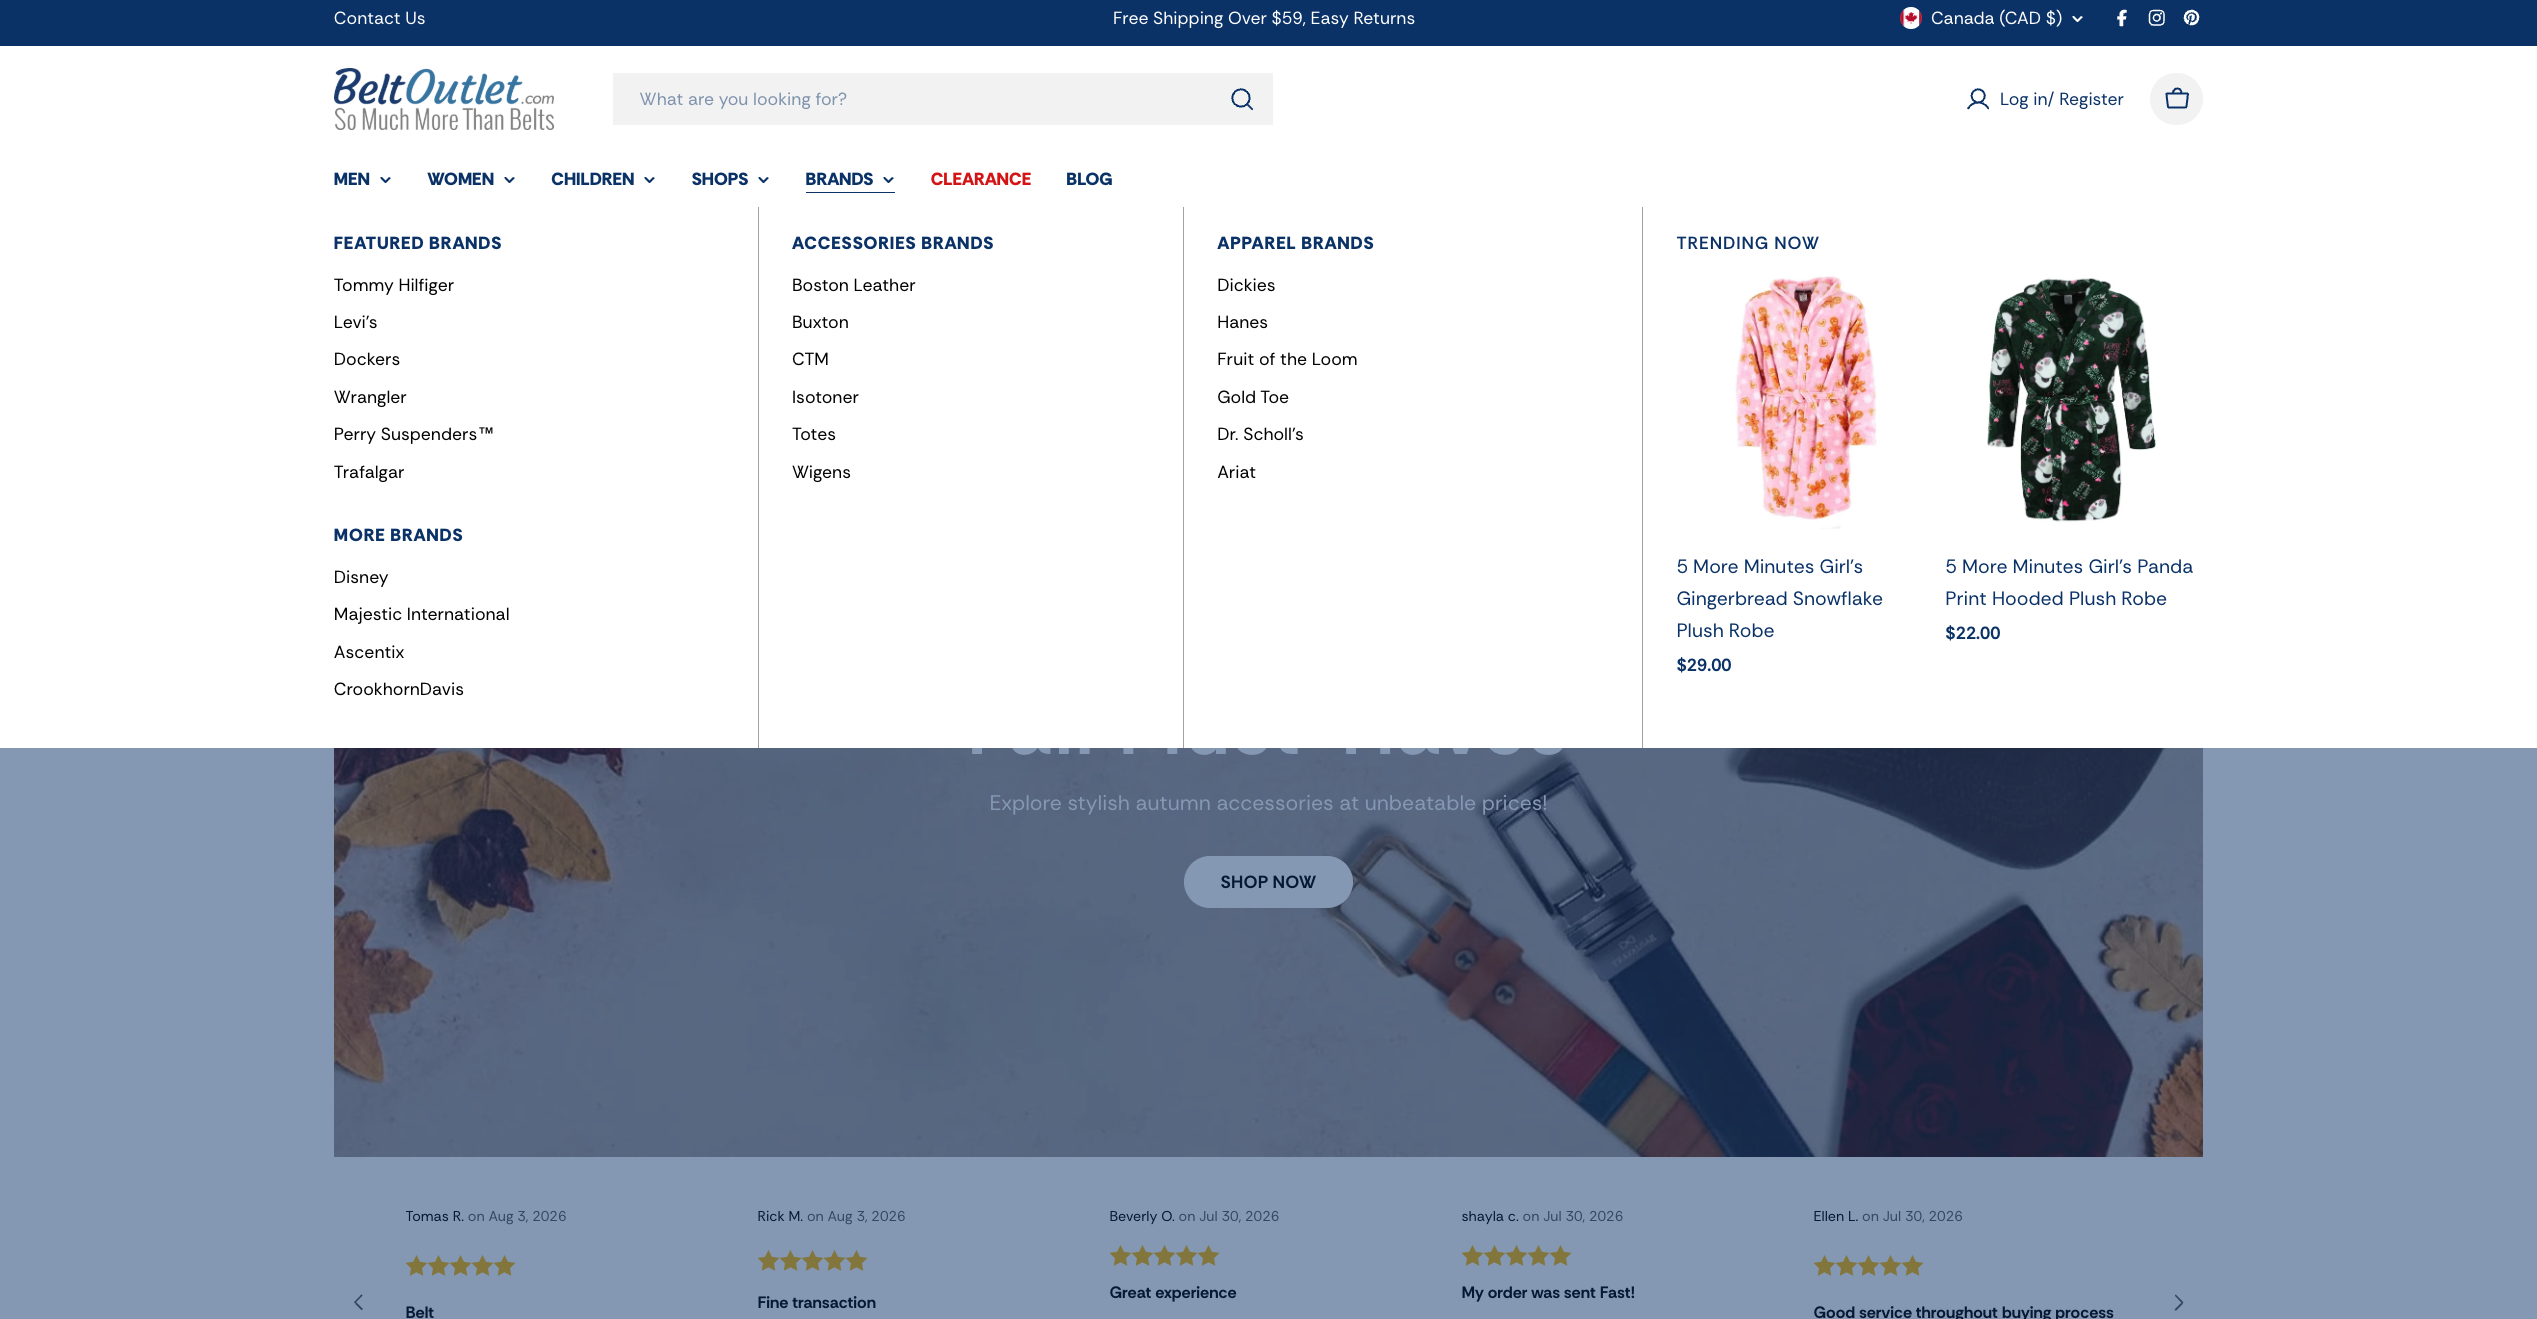Select Totes brand

point(814,434)
